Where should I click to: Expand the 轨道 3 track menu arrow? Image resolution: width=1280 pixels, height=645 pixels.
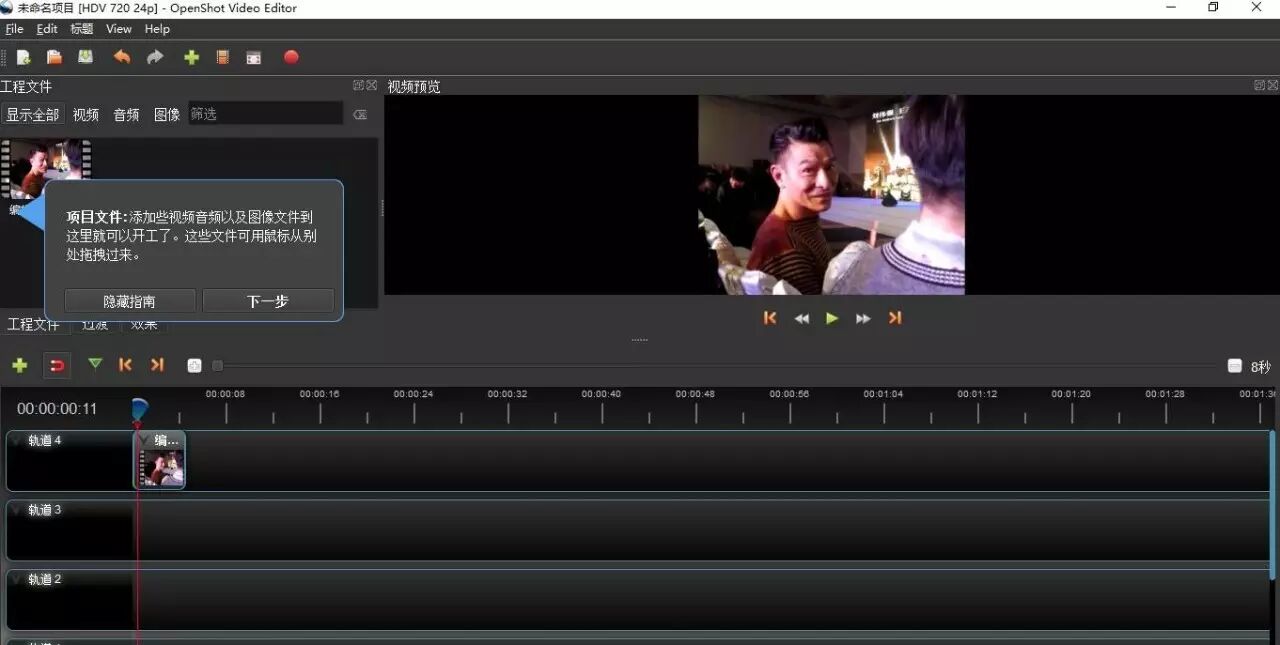pos(17,510)
